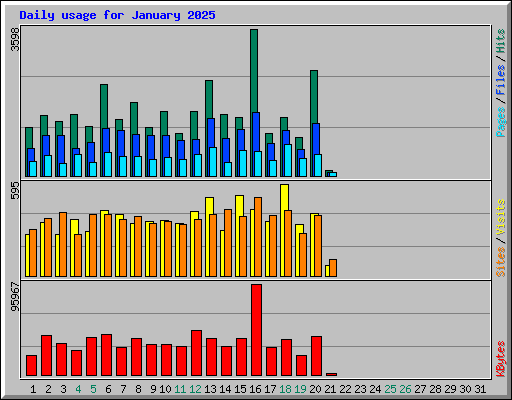The height and width of the screenshot is (400, 512).
Task: Select the 95967 KBytes axis value
Action: point(15,297)
